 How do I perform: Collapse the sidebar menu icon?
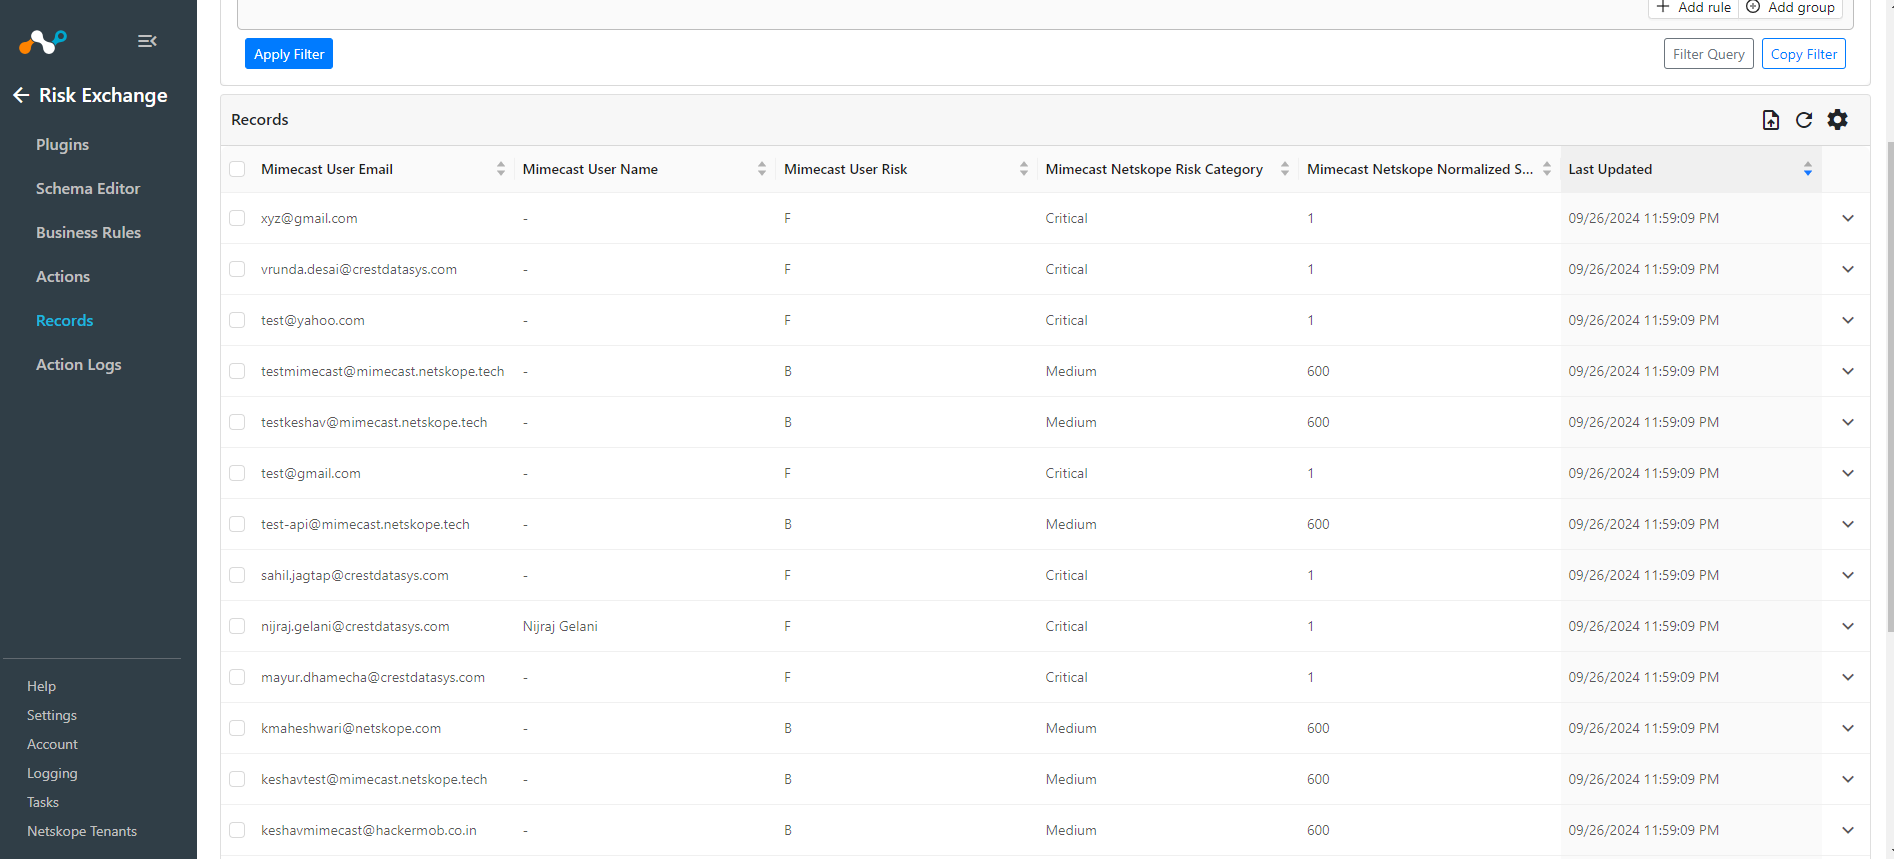point(147,41)
